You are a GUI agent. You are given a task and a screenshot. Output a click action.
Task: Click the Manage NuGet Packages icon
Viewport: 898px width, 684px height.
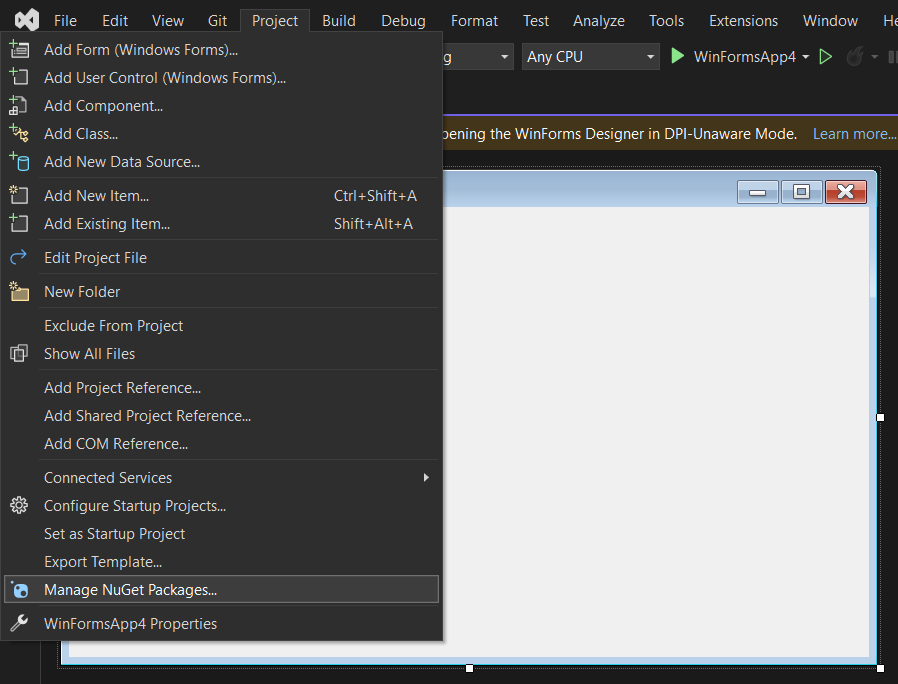(x=19, y=589)
